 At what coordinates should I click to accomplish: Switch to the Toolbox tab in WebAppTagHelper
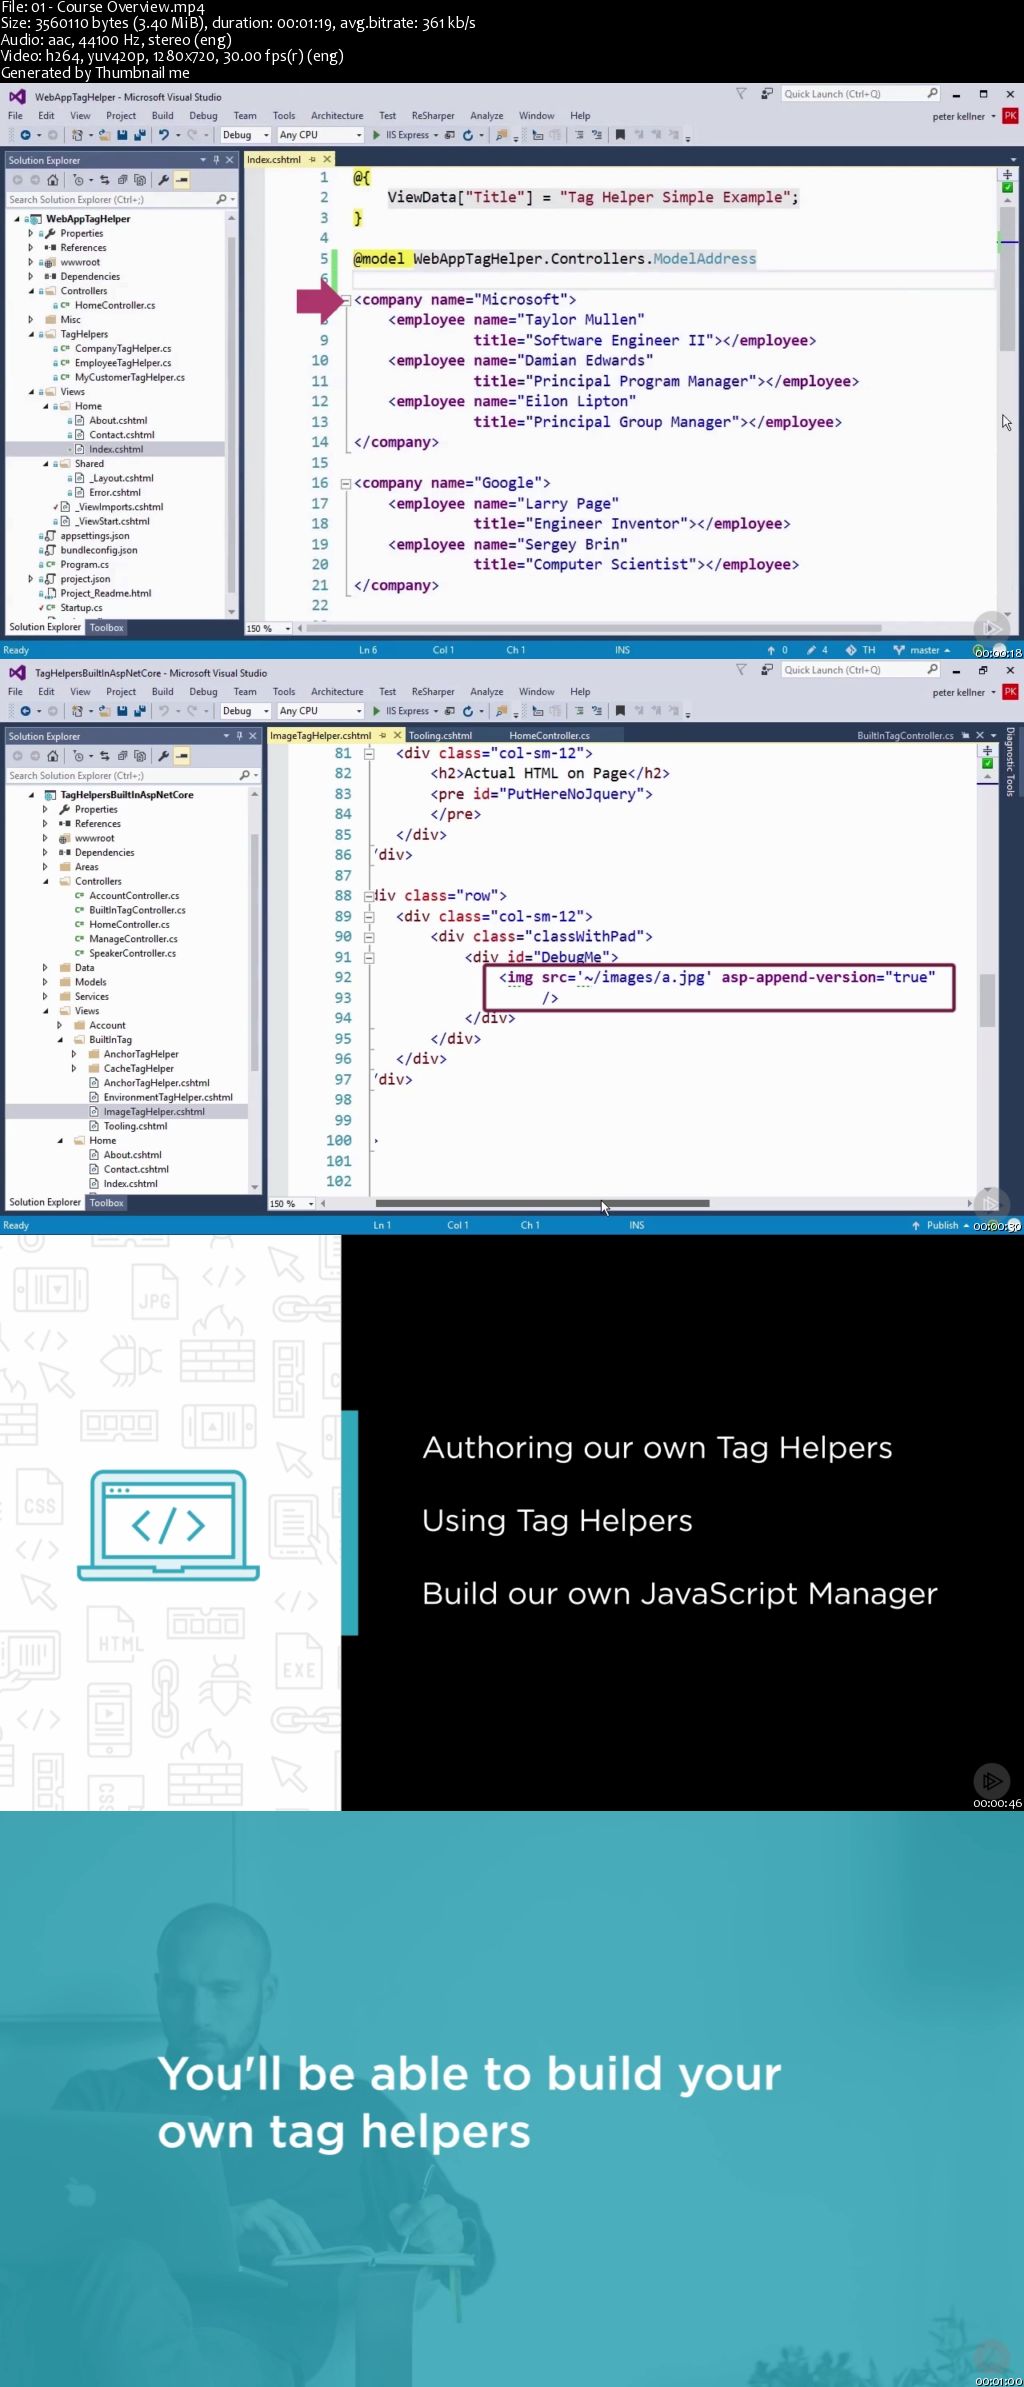(x=107, y=628)
